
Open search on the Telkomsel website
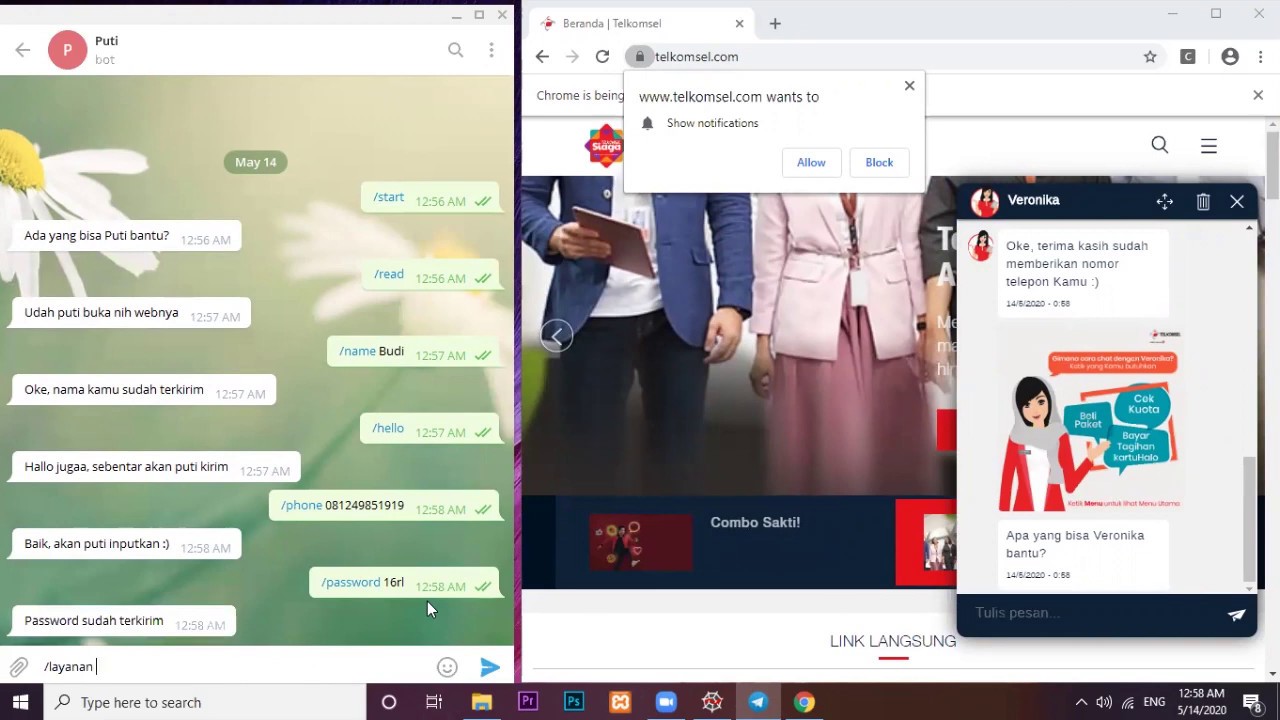click(1160, 145)
